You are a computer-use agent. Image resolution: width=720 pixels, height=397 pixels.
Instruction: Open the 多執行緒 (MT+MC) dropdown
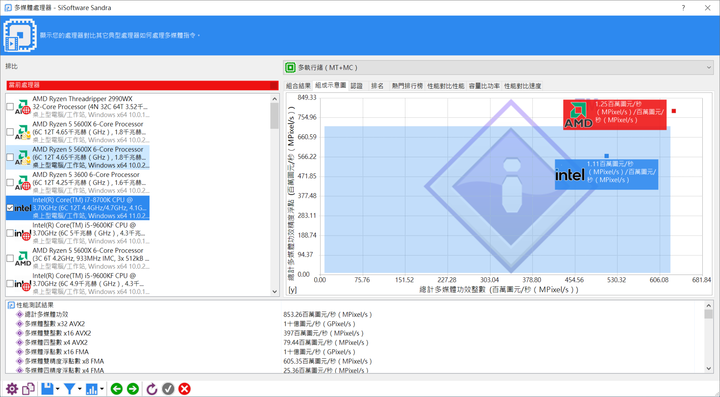pyautogui.click(x=499, y=67)
